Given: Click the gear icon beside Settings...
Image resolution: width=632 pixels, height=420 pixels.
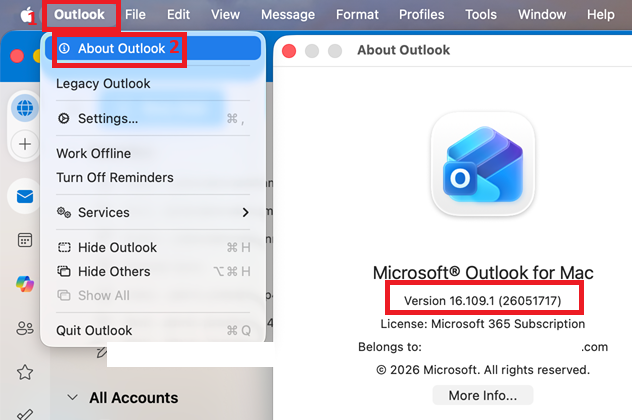Looking at the screenshot, I should tap(64, 119).
